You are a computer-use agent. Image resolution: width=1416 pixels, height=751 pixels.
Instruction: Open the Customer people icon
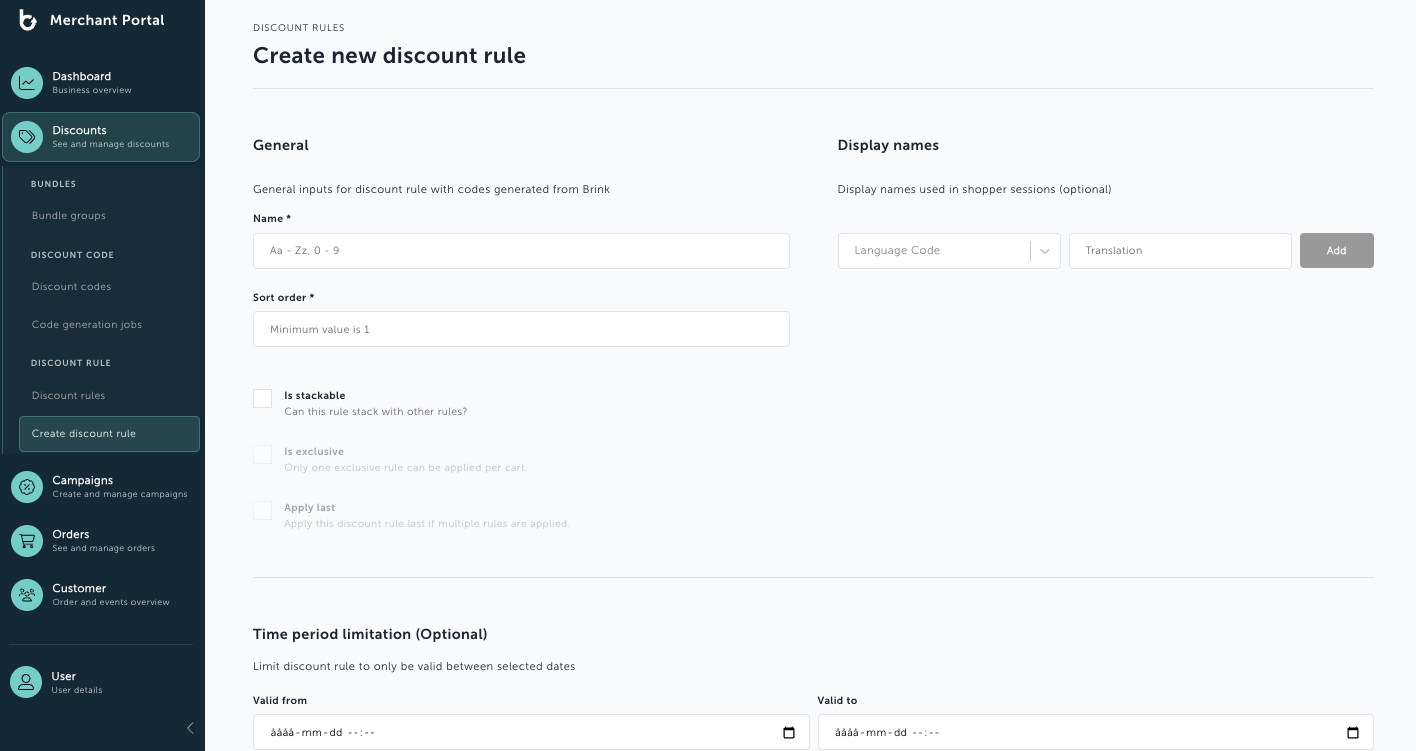[x=27, y=595]
